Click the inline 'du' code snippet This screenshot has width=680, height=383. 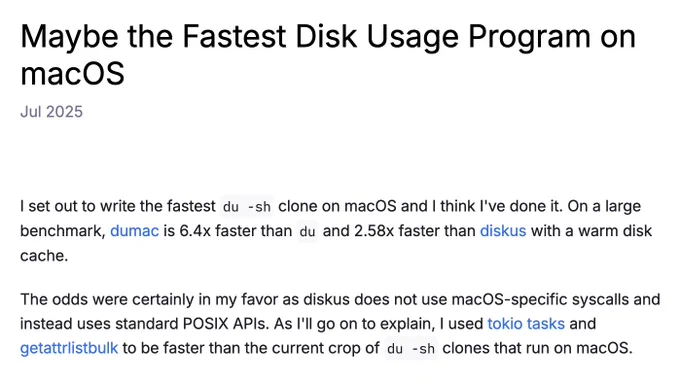(307, 231)
